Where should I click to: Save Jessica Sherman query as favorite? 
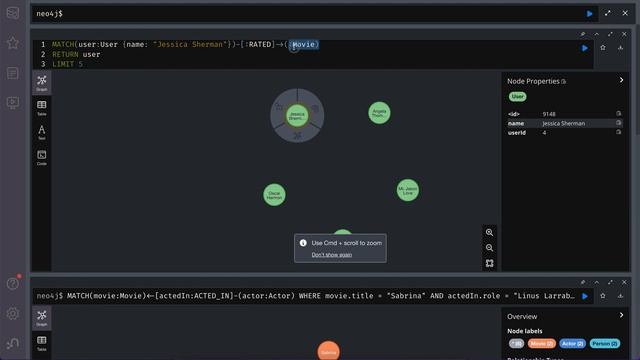point(603,48)
